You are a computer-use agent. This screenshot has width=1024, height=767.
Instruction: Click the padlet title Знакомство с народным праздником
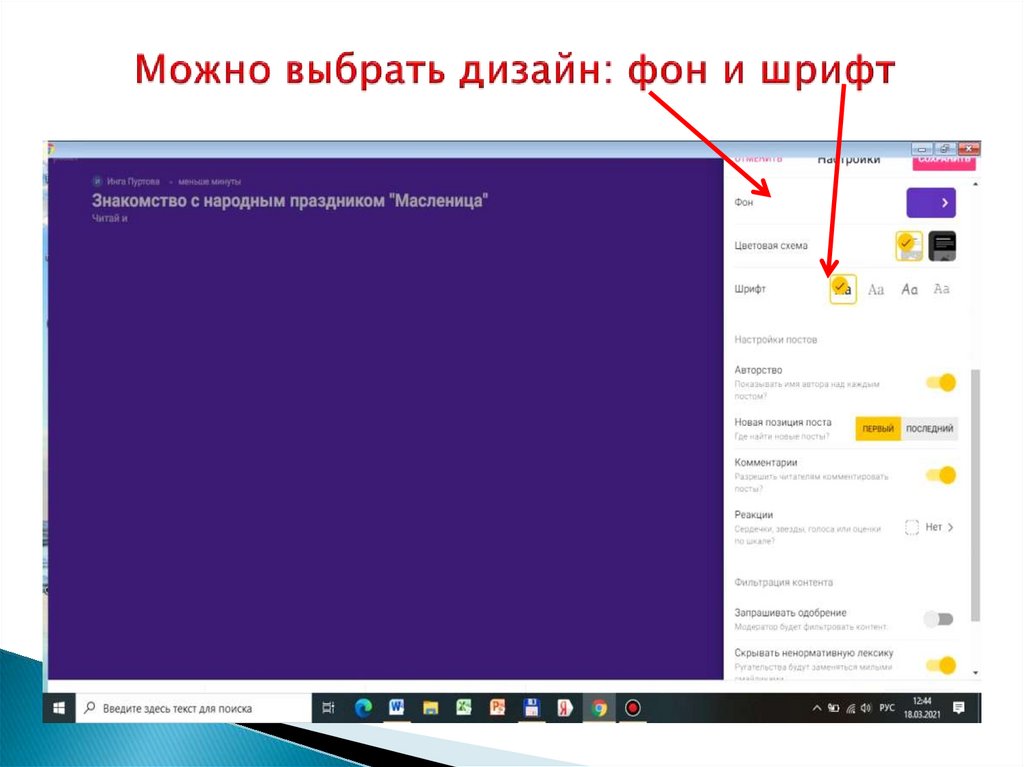(x=290, y=201)
